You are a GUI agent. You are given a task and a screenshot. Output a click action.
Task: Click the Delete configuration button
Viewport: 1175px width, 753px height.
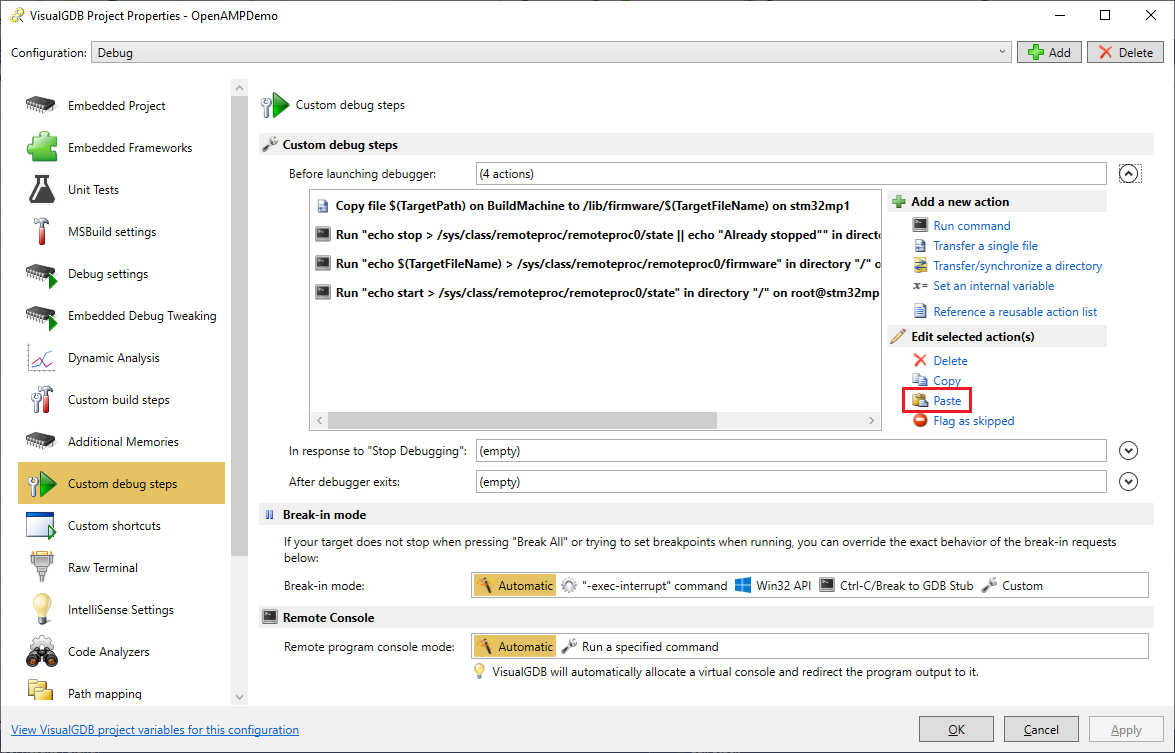pyautogui.click(x=1126, y=52)
